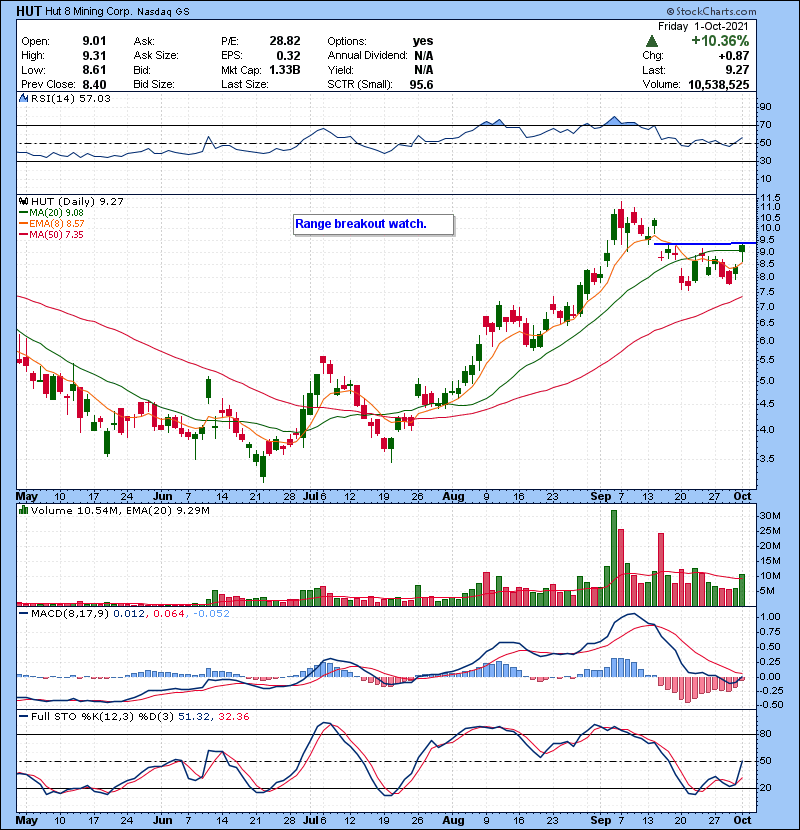The image size is (800, 830).
Task: Click the 'Volume 10.54M, EMA(20) 9.29M' label
Action: (120, 511)
